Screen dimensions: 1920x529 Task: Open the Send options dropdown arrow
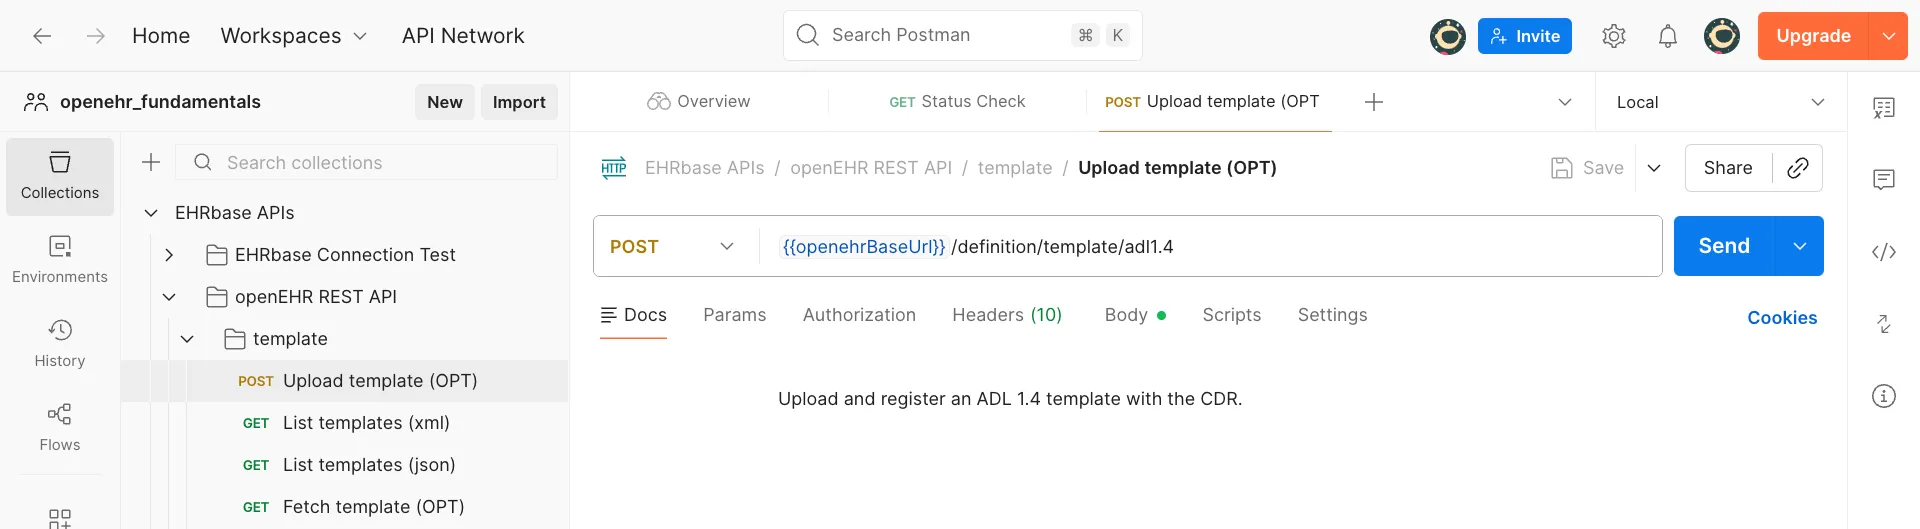pos(1800,246)
